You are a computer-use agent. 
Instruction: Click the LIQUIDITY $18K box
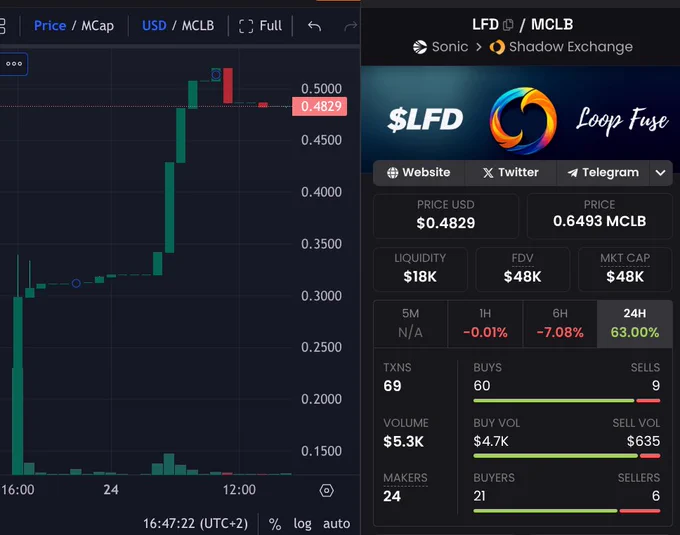coord(420,269)
